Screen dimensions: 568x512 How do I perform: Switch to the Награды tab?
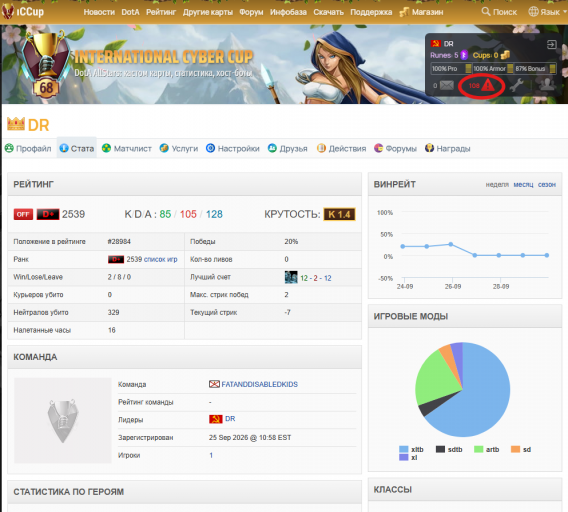448,149
